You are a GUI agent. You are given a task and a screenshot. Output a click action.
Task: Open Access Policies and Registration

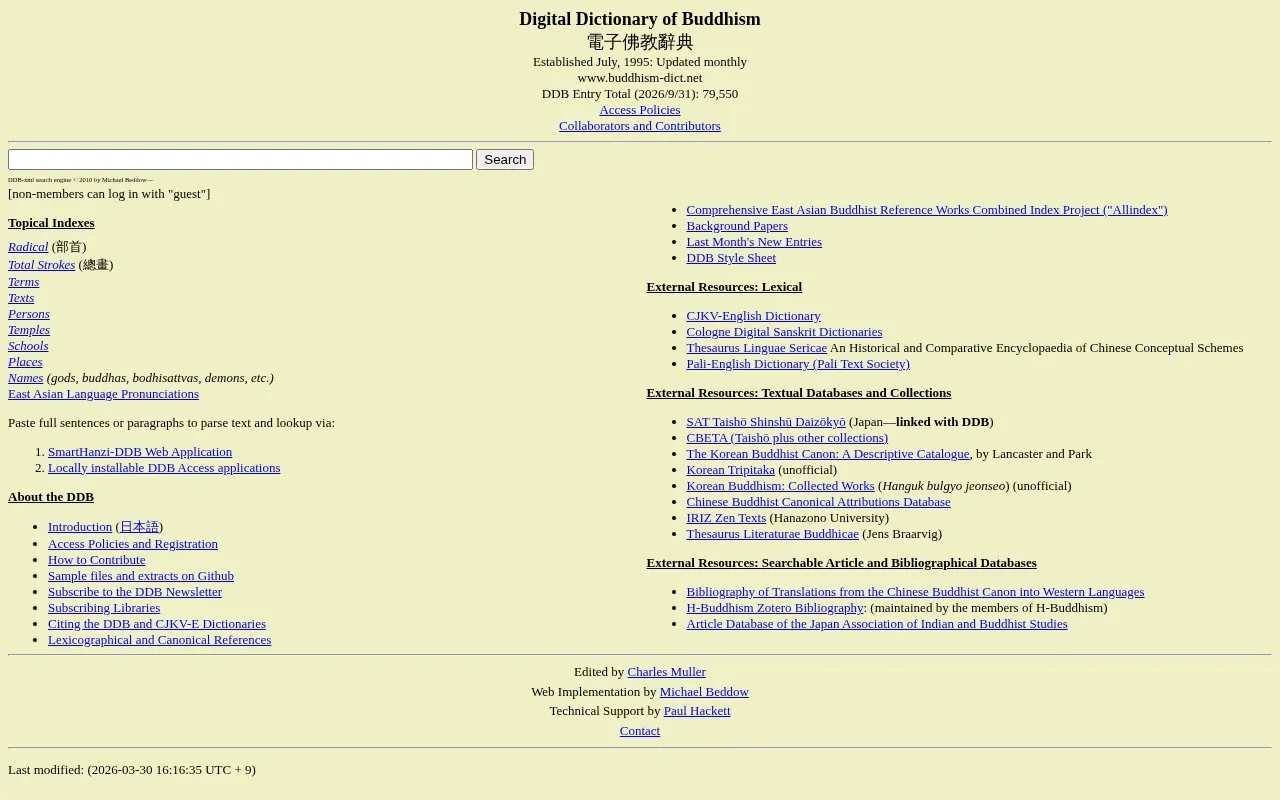pos(133,544)
